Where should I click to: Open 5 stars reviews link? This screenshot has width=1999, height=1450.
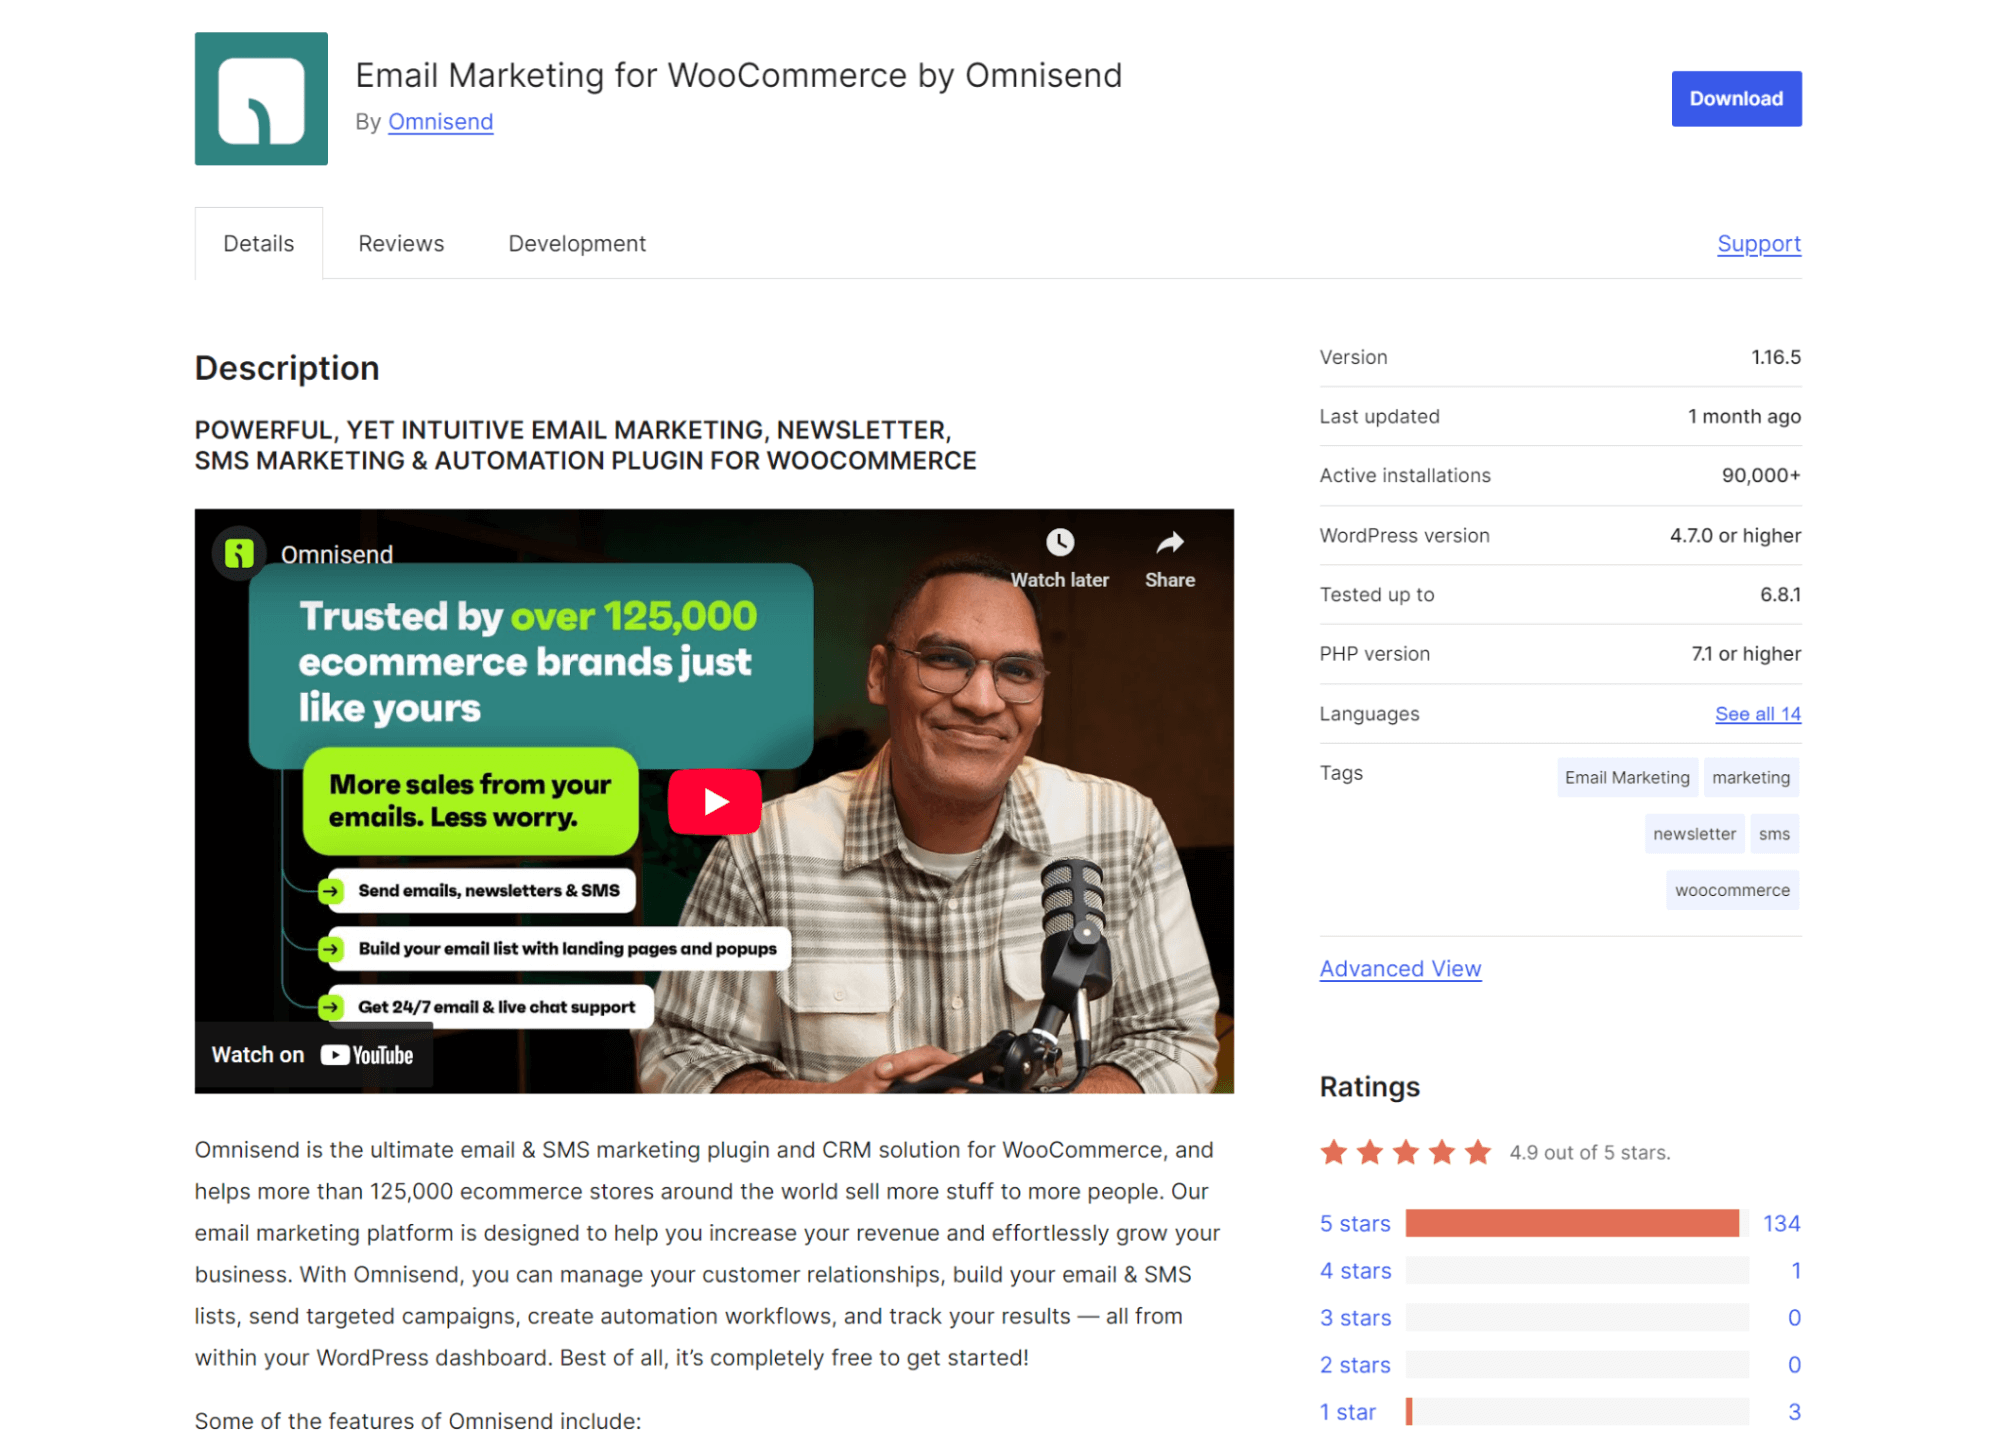(1354, 1223)
